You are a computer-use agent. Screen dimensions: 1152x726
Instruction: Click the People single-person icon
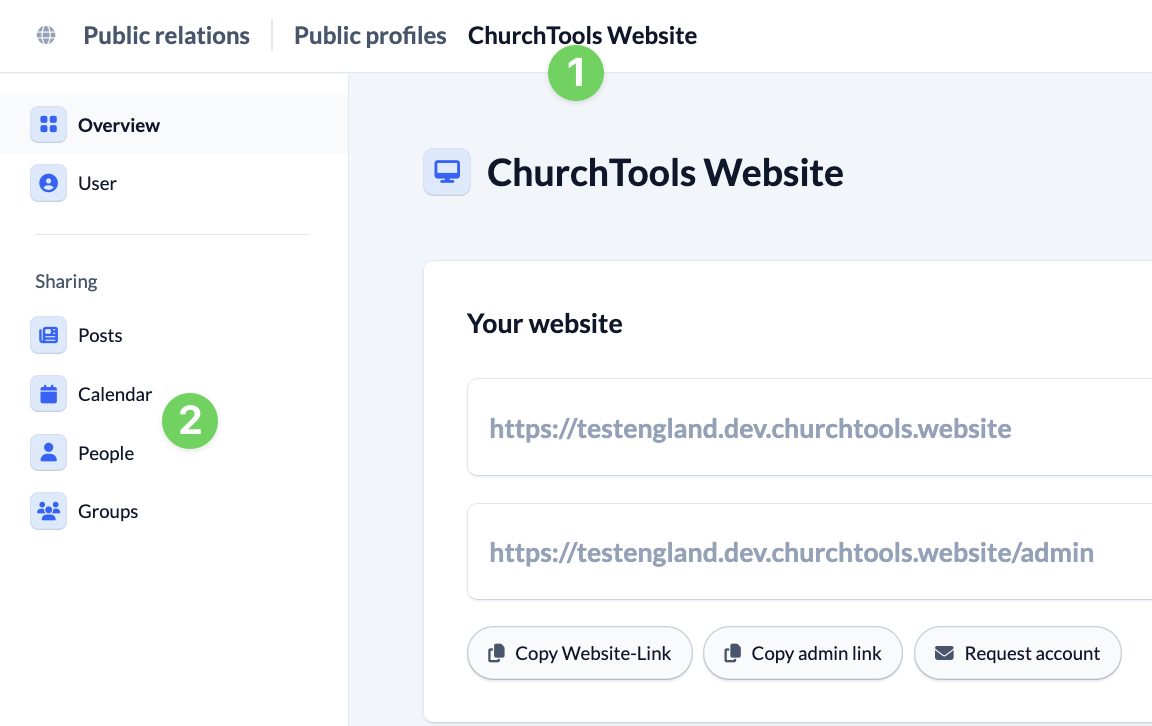[48, 453]
